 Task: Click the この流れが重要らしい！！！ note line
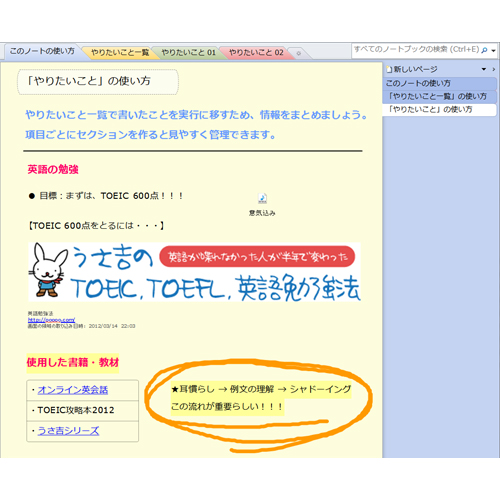pos(227,407)
